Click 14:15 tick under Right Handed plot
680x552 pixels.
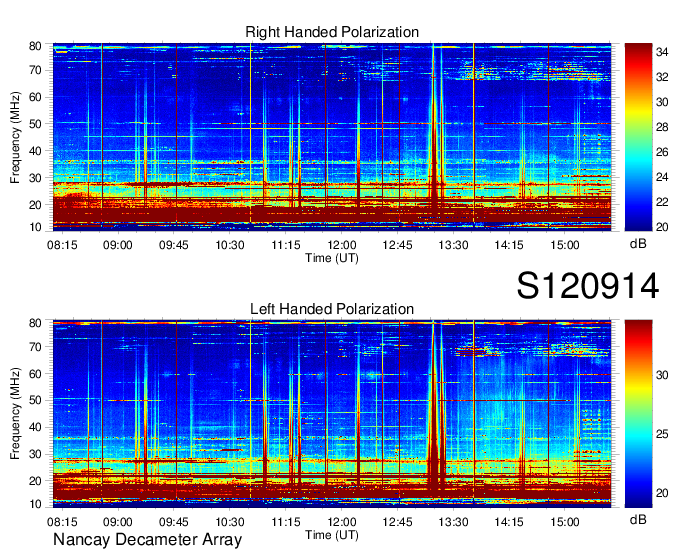pos(509,245)
